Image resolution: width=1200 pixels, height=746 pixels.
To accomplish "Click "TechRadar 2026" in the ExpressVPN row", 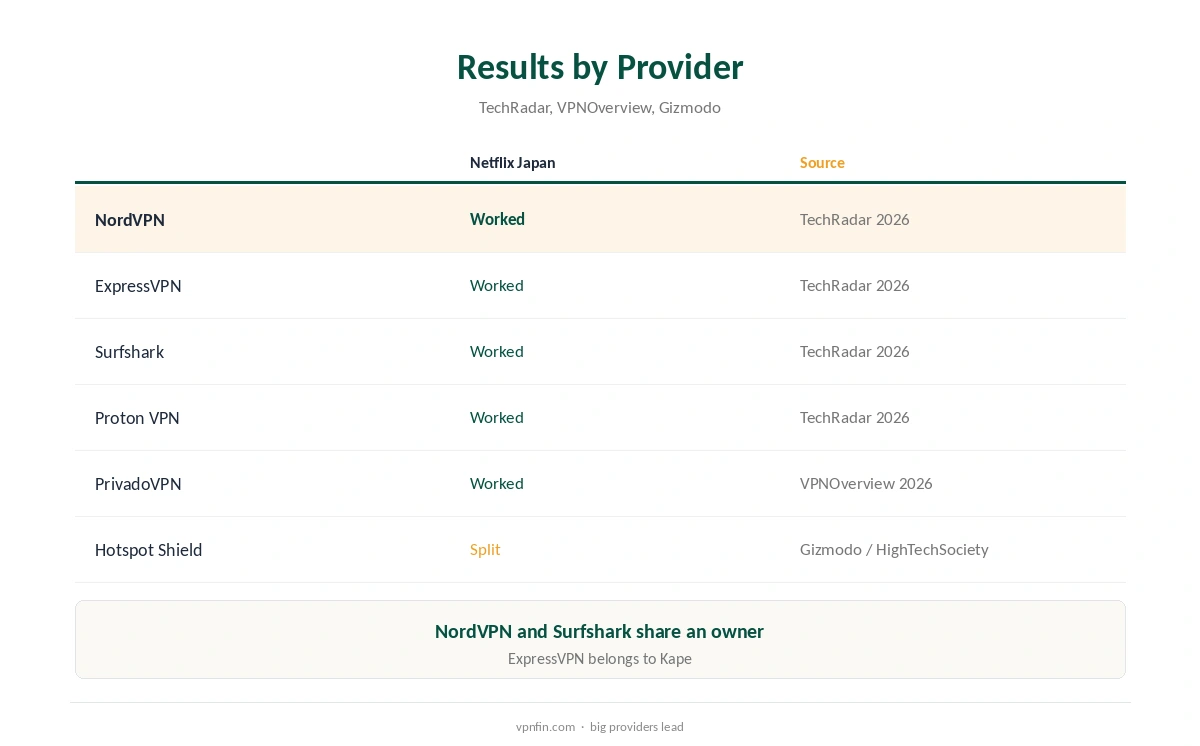I will 855,285.
